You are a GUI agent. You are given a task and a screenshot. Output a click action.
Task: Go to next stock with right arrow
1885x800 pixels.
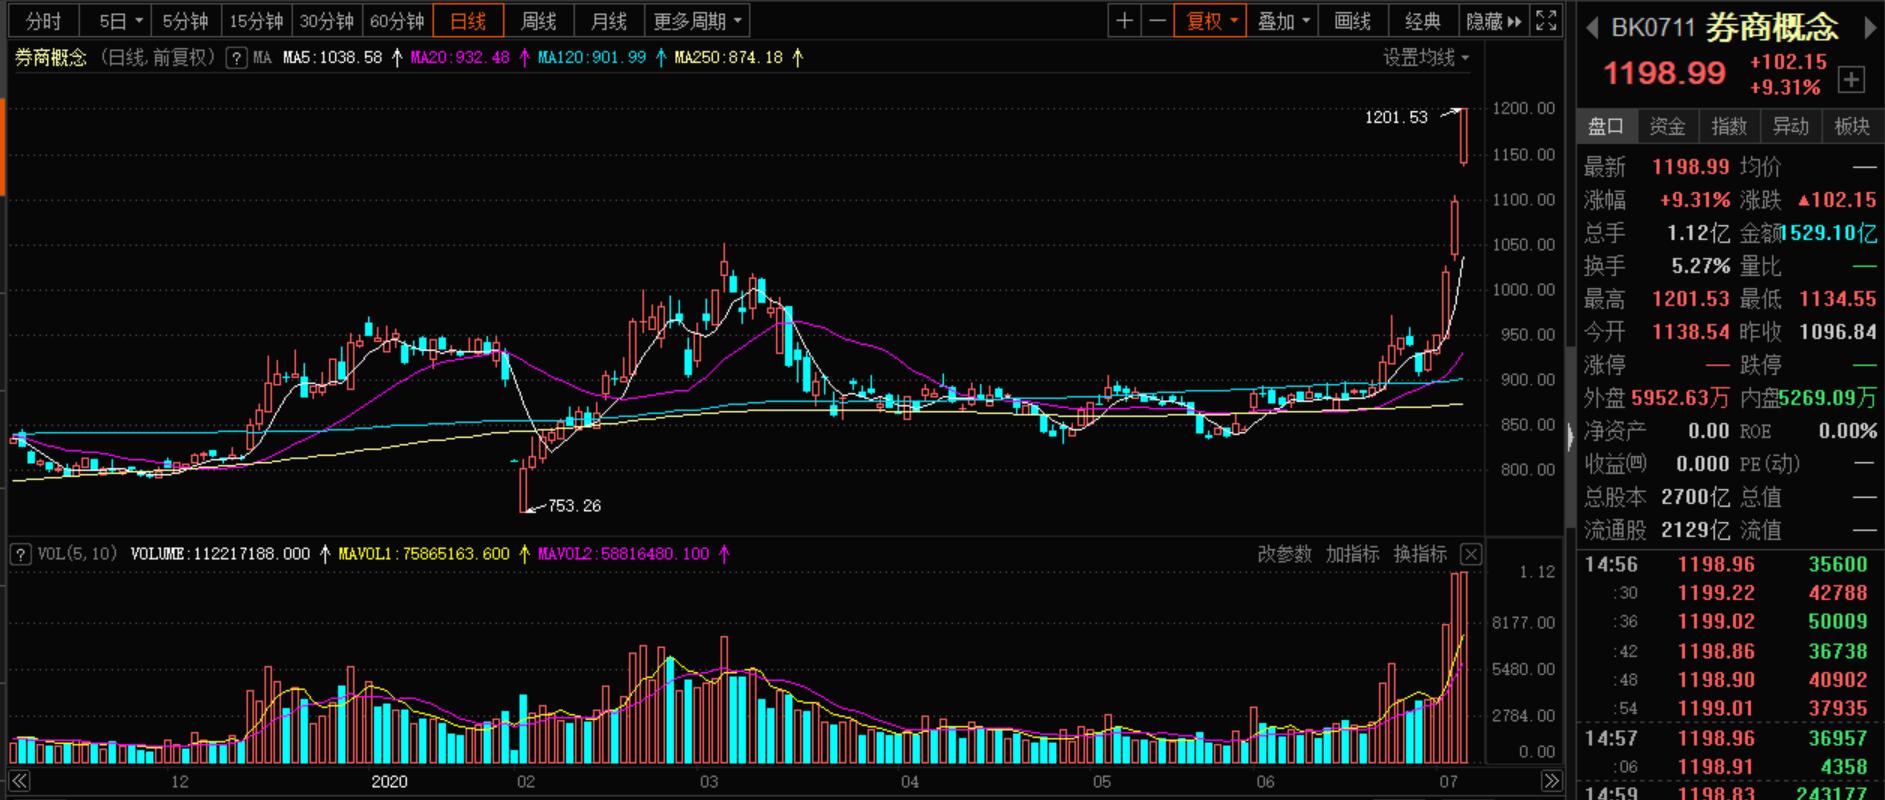tap(1868, 28)
